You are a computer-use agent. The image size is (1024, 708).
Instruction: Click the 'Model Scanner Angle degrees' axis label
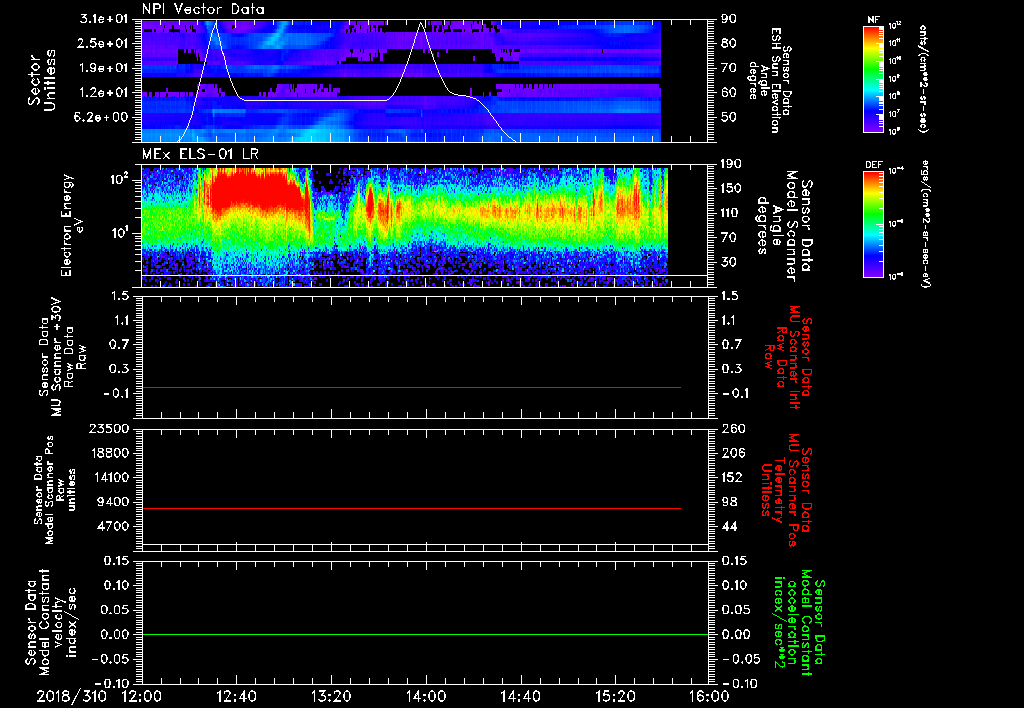(784, 226)
